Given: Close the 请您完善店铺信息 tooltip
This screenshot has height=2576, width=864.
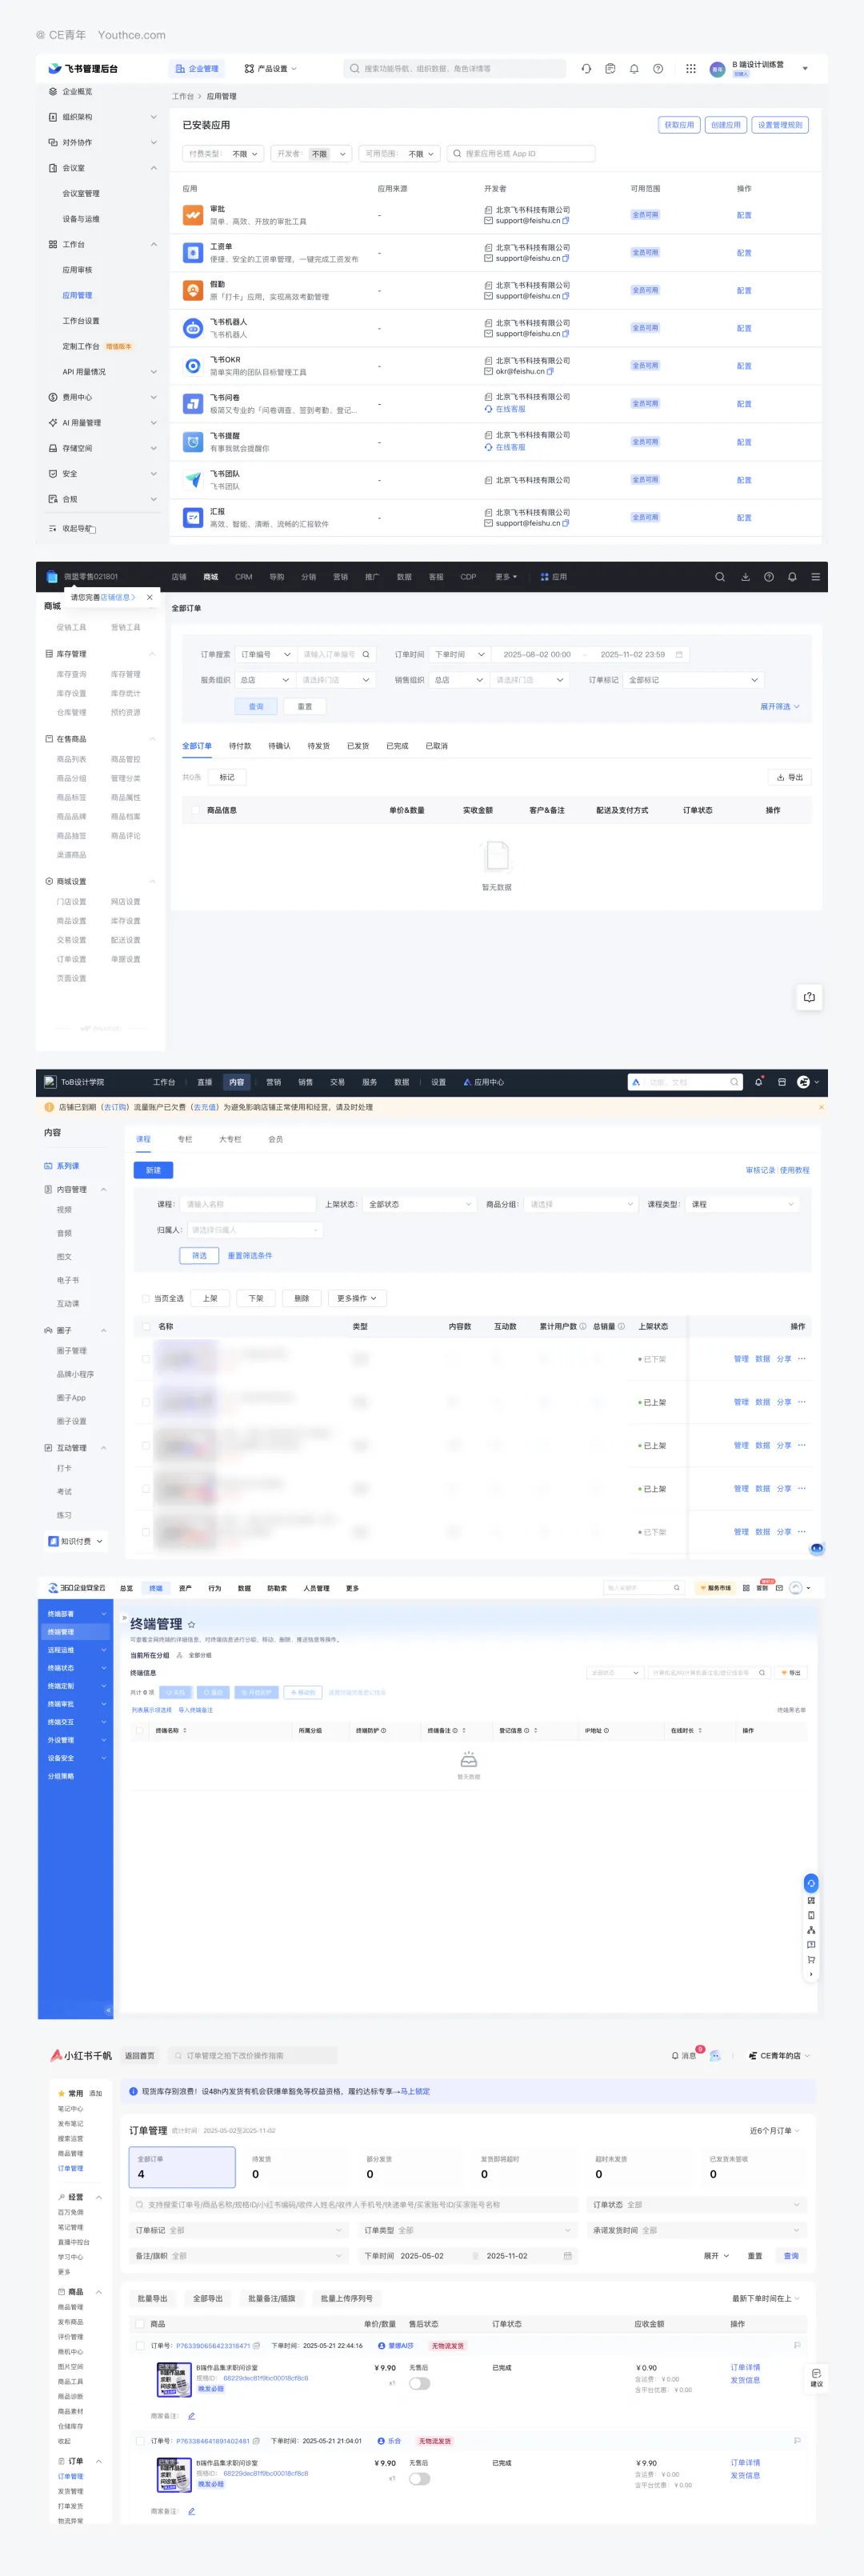Looking at the screenshot, I should [150, 597].
